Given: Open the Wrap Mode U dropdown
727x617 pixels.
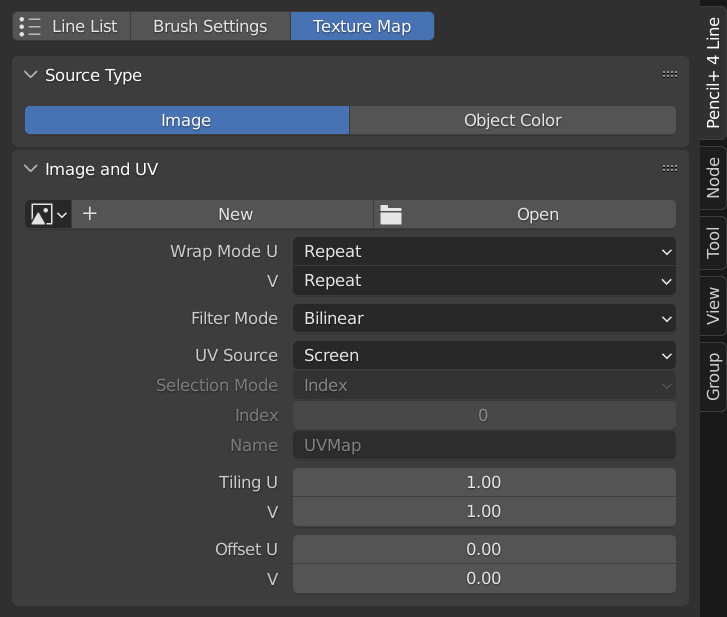Looking at the screenshot, I should [484, 251].
